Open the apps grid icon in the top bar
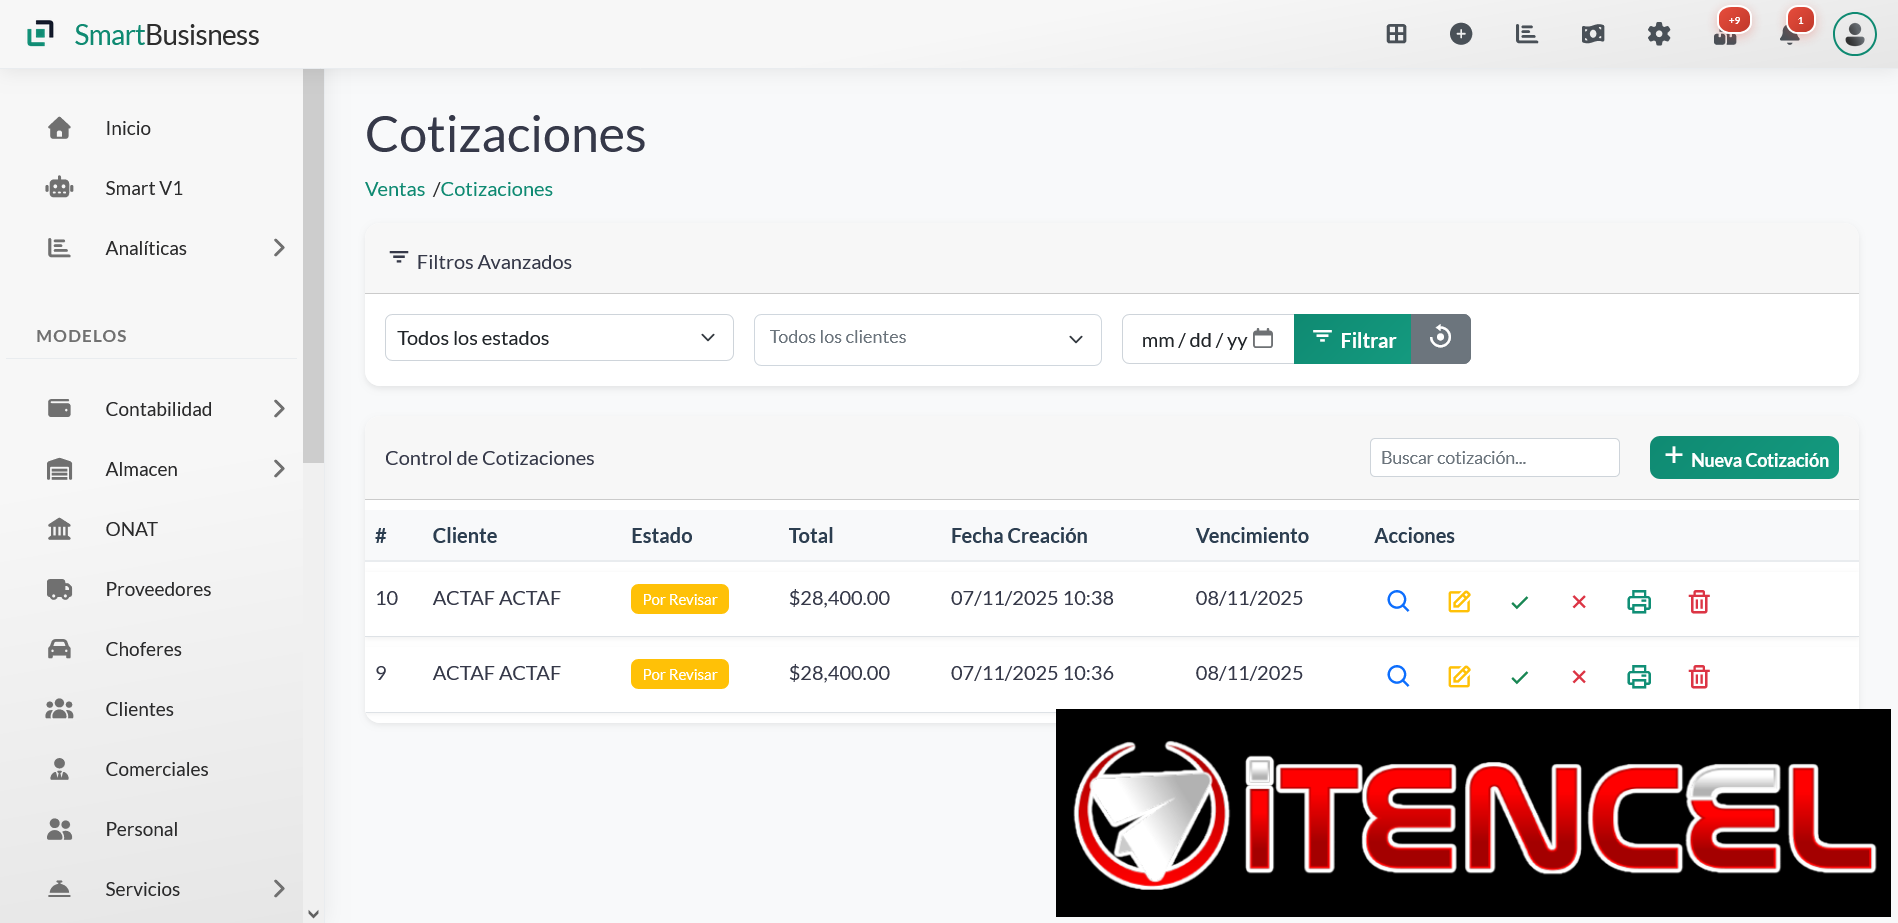Screen dimensions: 1898x923 tap(1396, 33)
